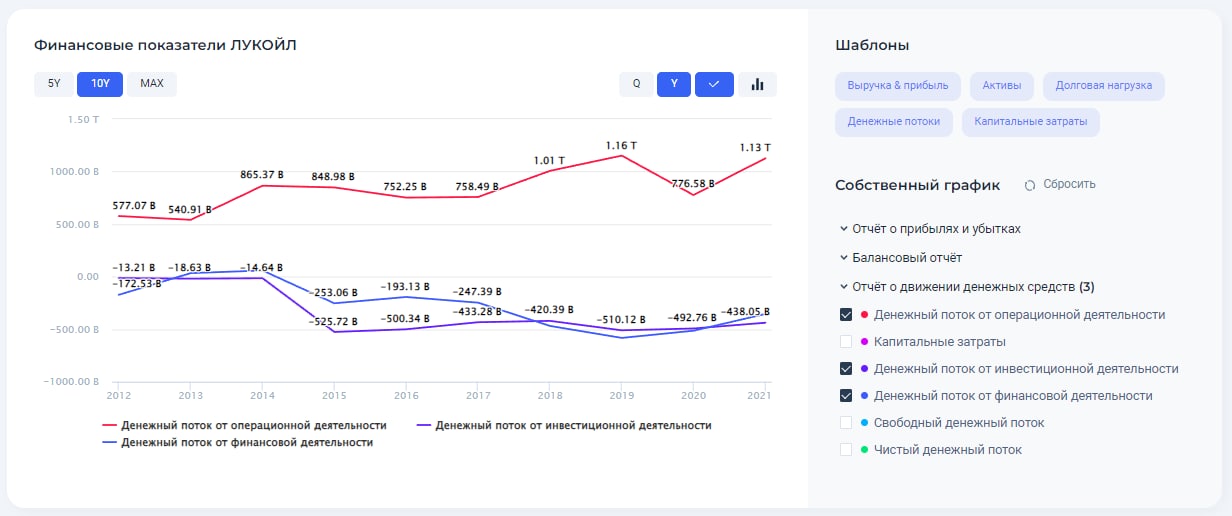Click magenta dot beside Капитальные затраты option
The height and width of the screenshot is (516, 1232).
coord(863,342)
